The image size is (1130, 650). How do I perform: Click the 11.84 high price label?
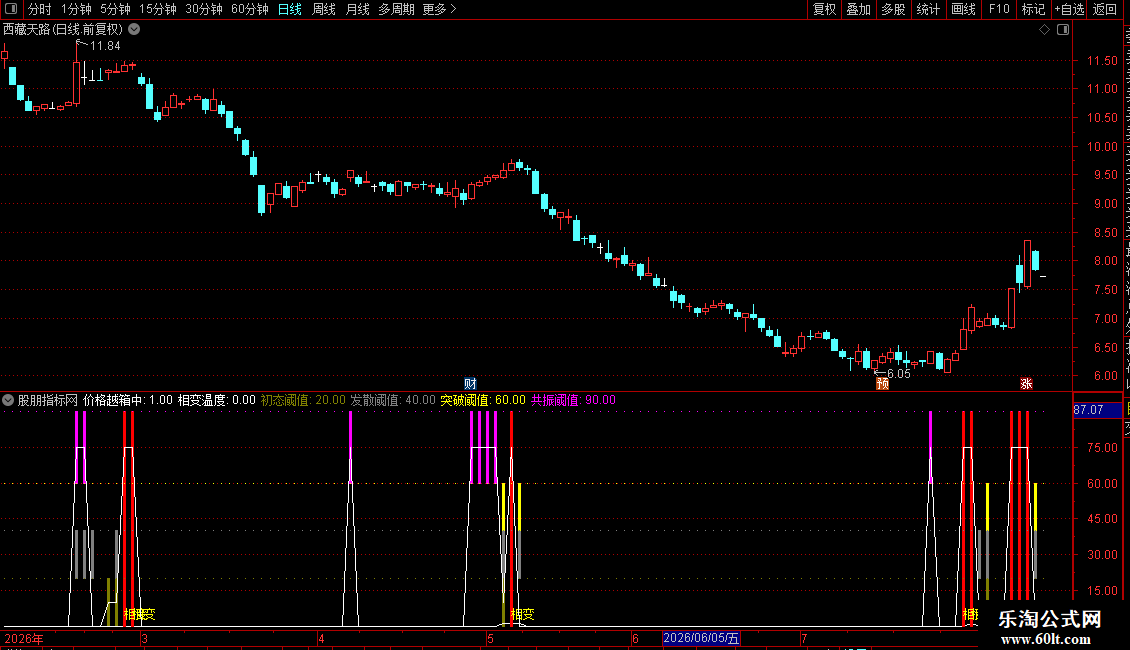pyautogui.click(x=105, y=46)
